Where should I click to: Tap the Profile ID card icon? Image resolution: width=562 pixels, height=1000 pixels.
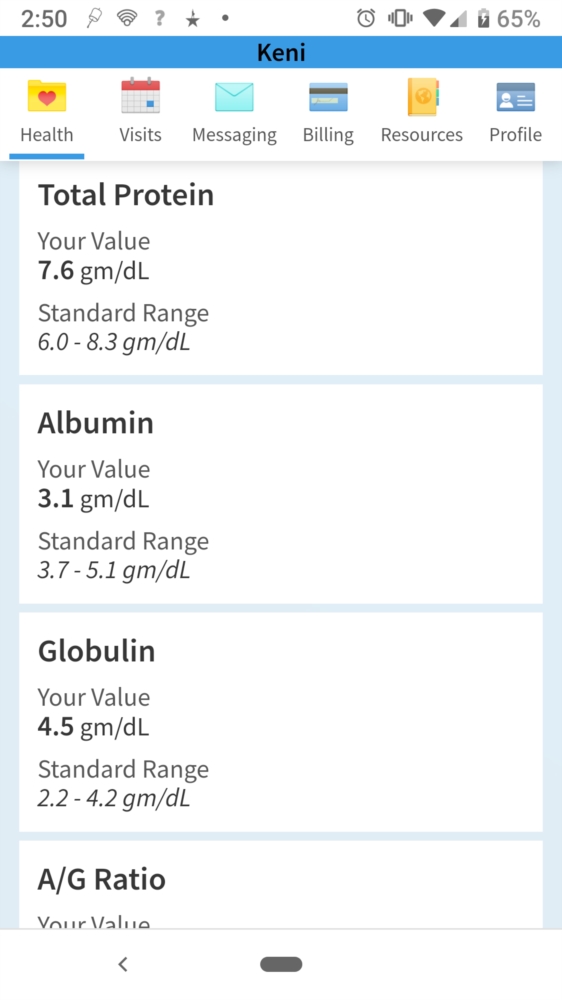[x=515, y=97]
